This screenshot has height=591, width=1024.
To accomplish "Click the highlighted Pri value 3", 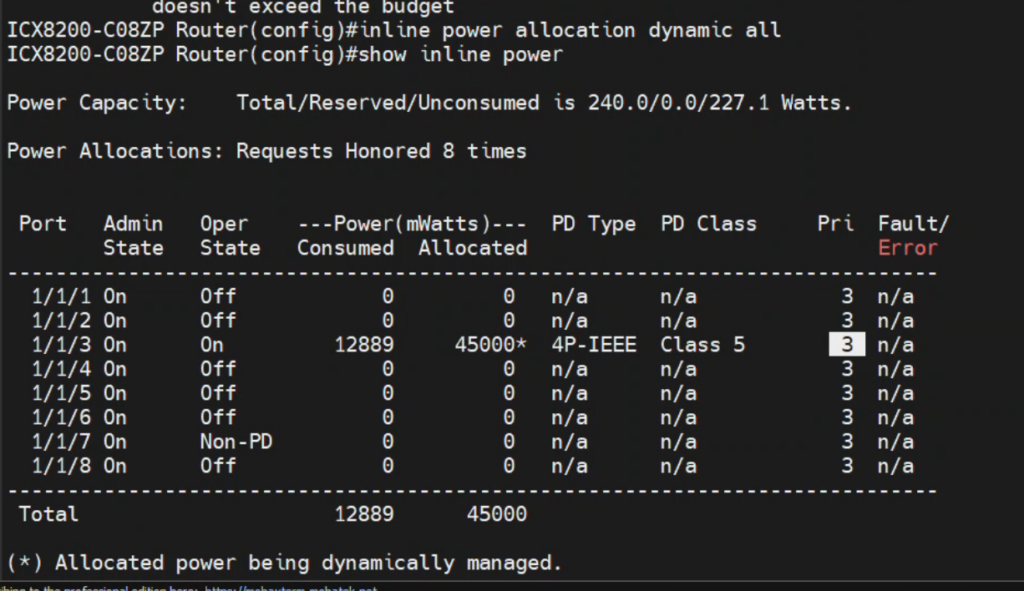I will (846, 345).
